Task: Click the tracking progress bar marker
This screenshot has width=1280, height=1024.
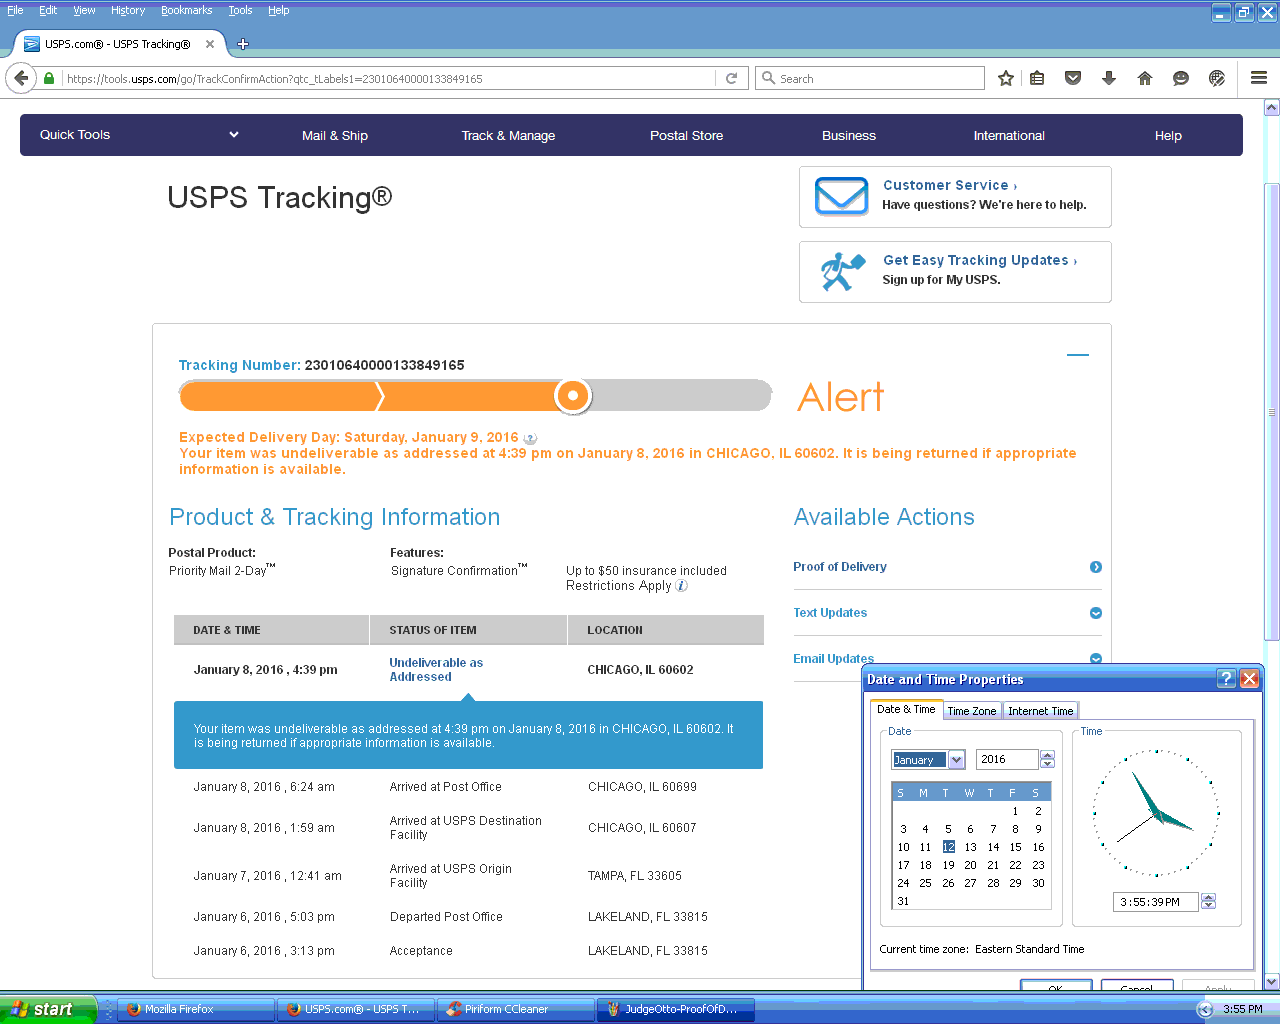Action: tap(573, 396)
